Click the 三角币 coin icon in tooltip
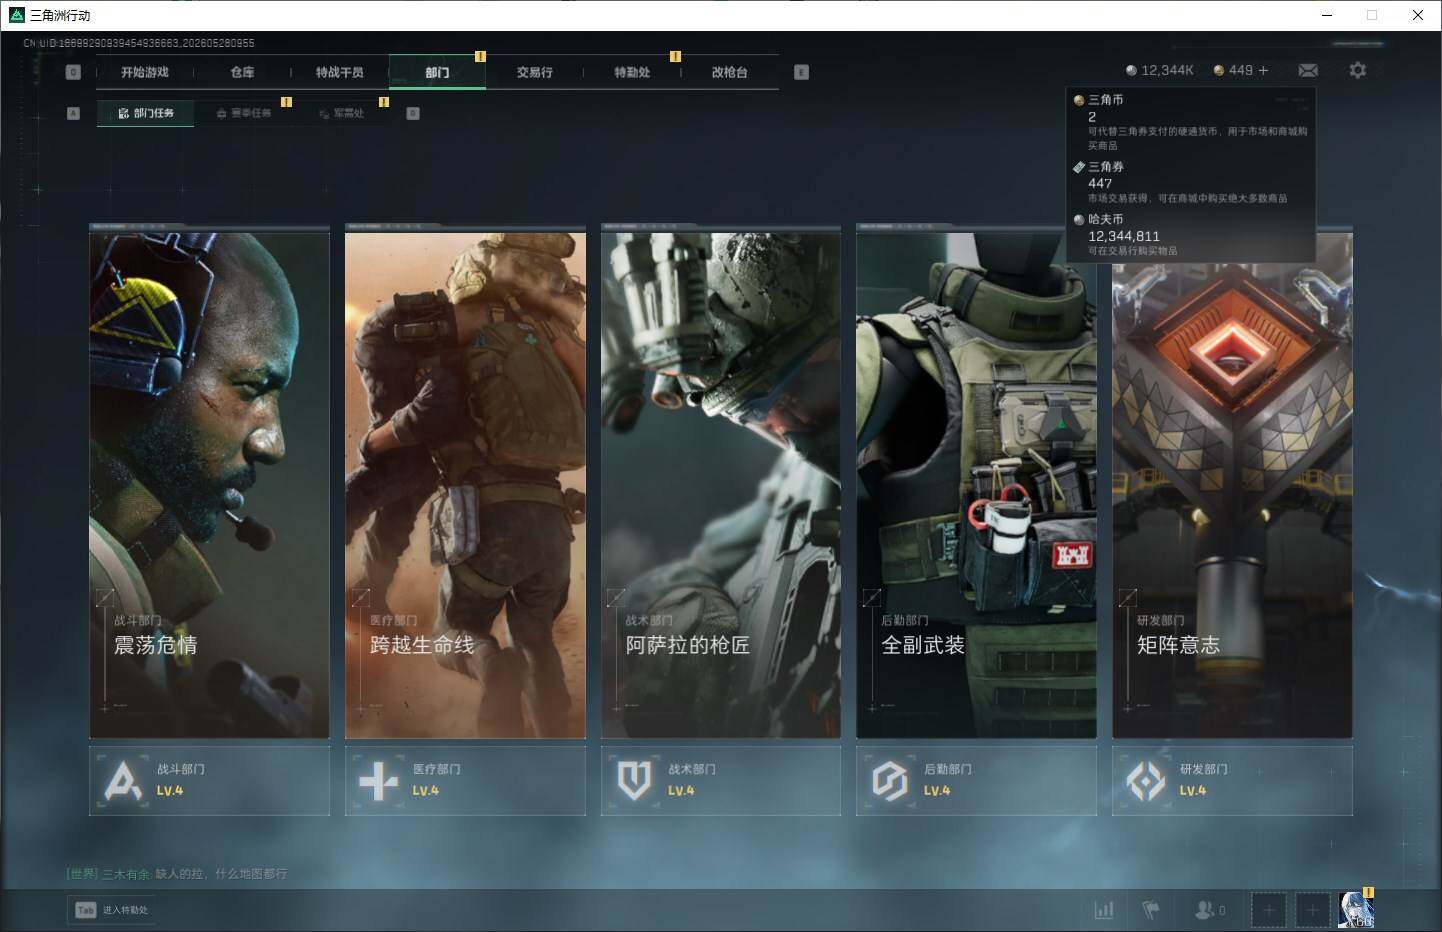The image size is (1442, 932). [1079, 100]
